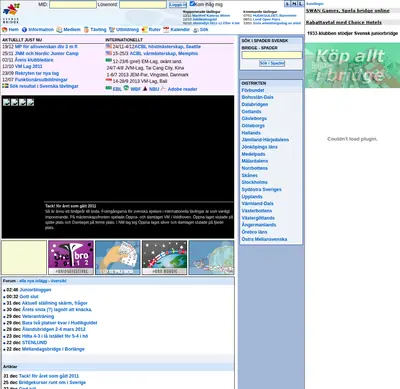This screenshot has height=389, width=400.
Task: Select large font size L button
Action: point(300,4)
